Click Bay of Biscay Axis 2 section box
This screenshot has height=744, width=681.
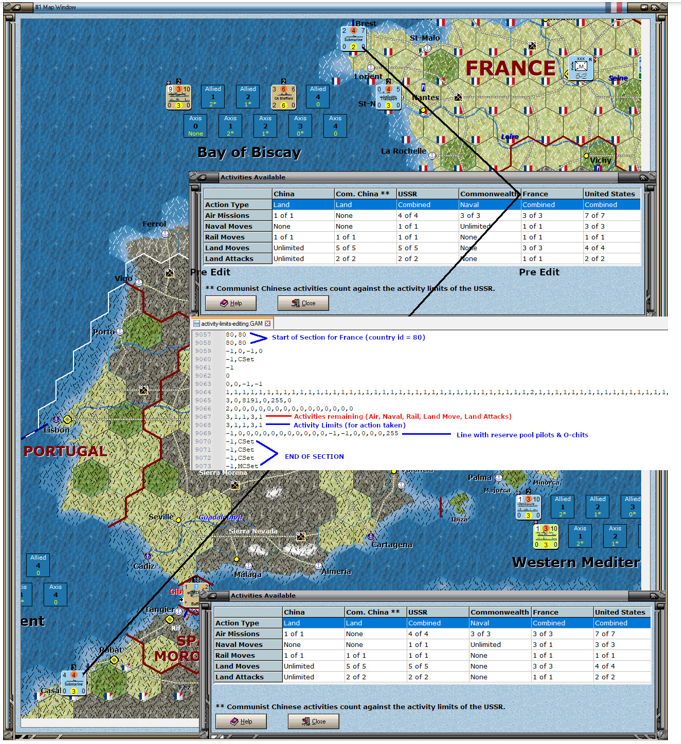[x=265, y=126]
